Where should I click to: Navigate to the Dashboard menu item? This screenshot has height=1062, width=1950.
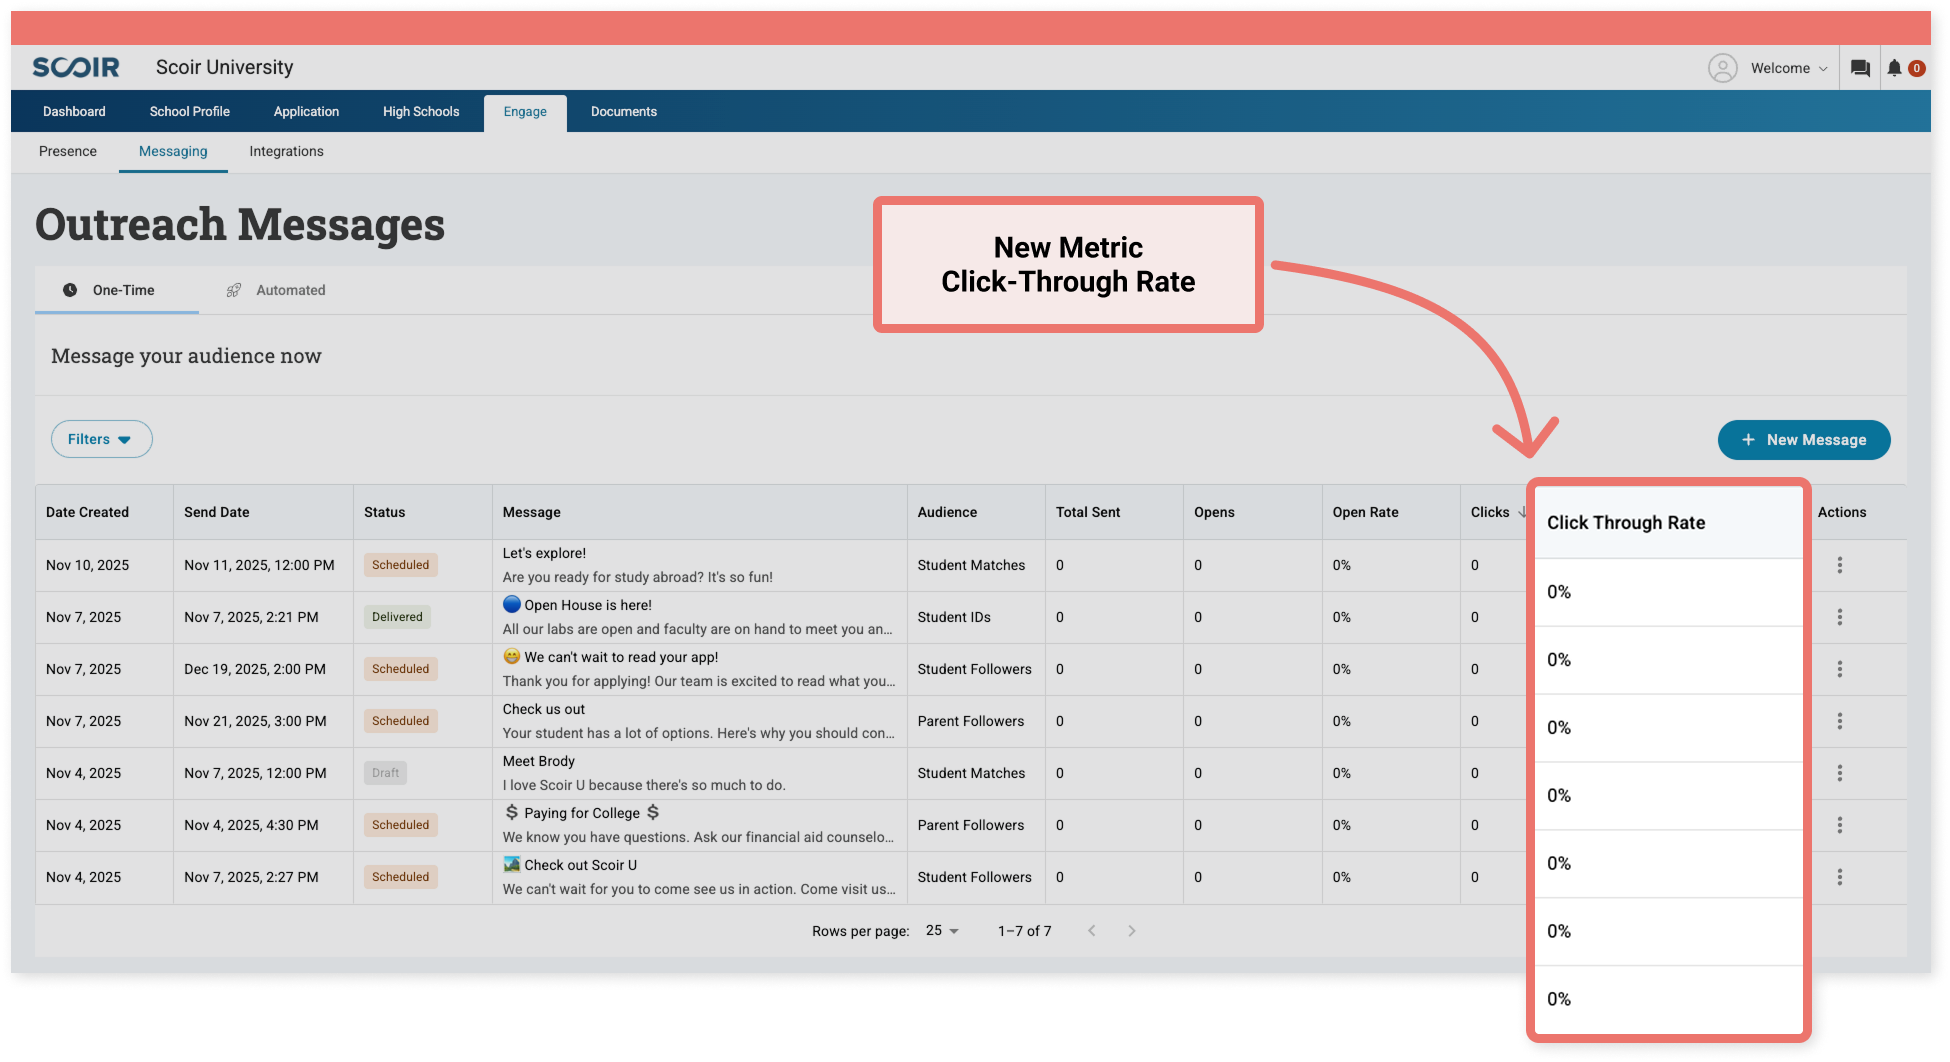(x=73, y=111)
